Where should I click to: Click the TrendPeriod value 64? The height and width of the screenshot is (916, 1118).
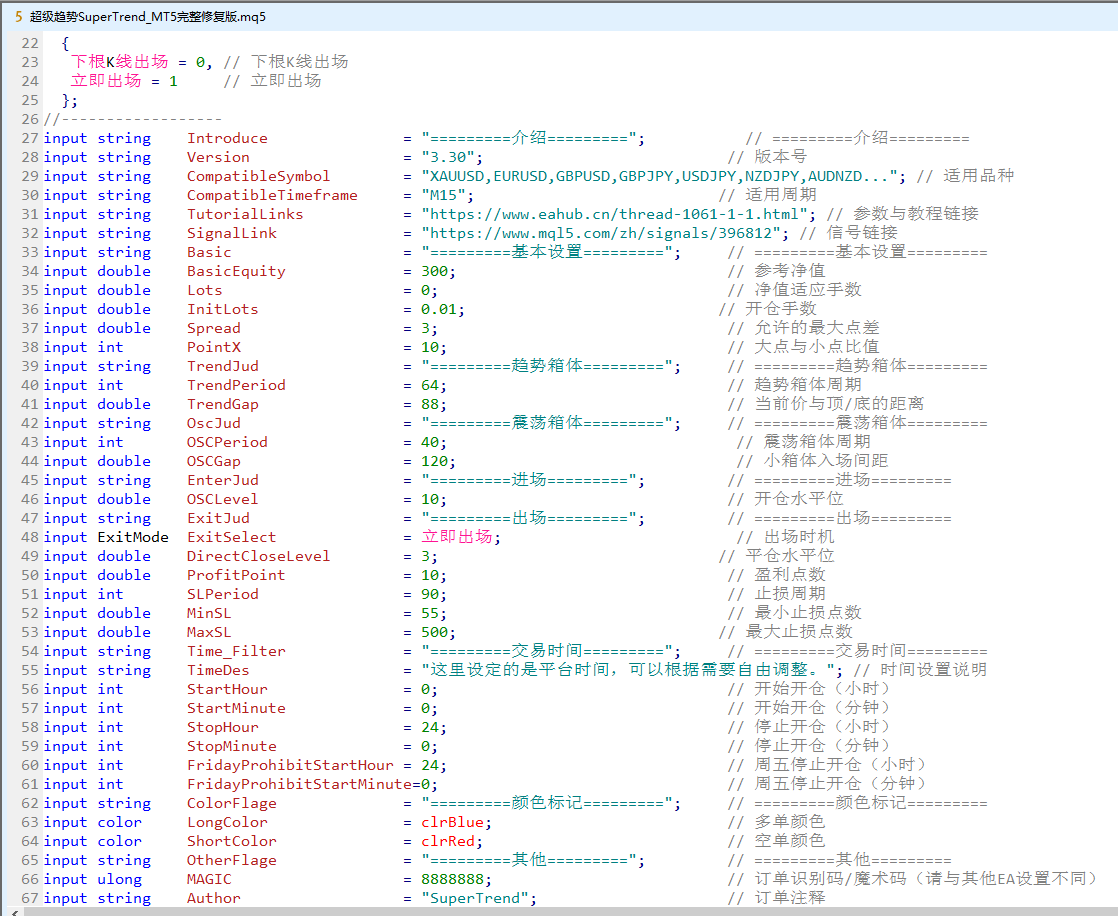[x=429, y=386]
